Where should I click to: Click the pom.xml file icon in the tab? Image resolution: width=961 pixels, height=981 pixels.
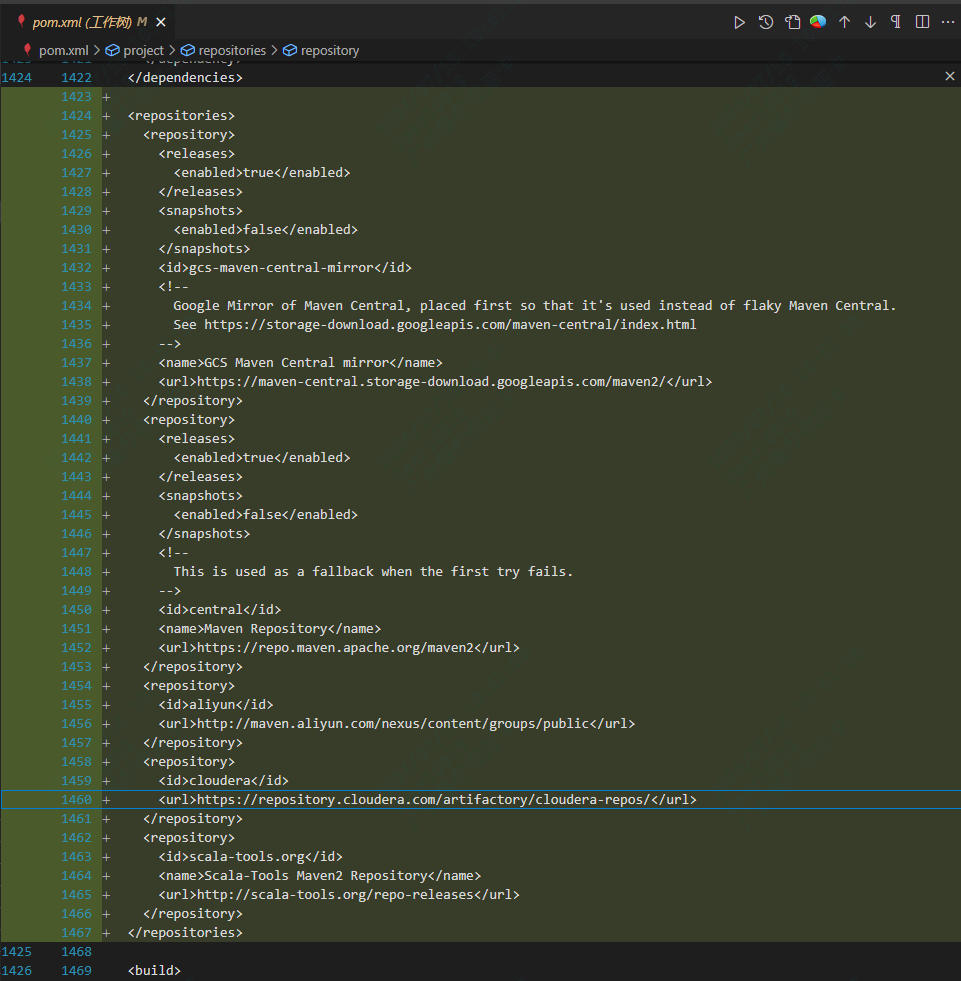(x=21, y=22)
